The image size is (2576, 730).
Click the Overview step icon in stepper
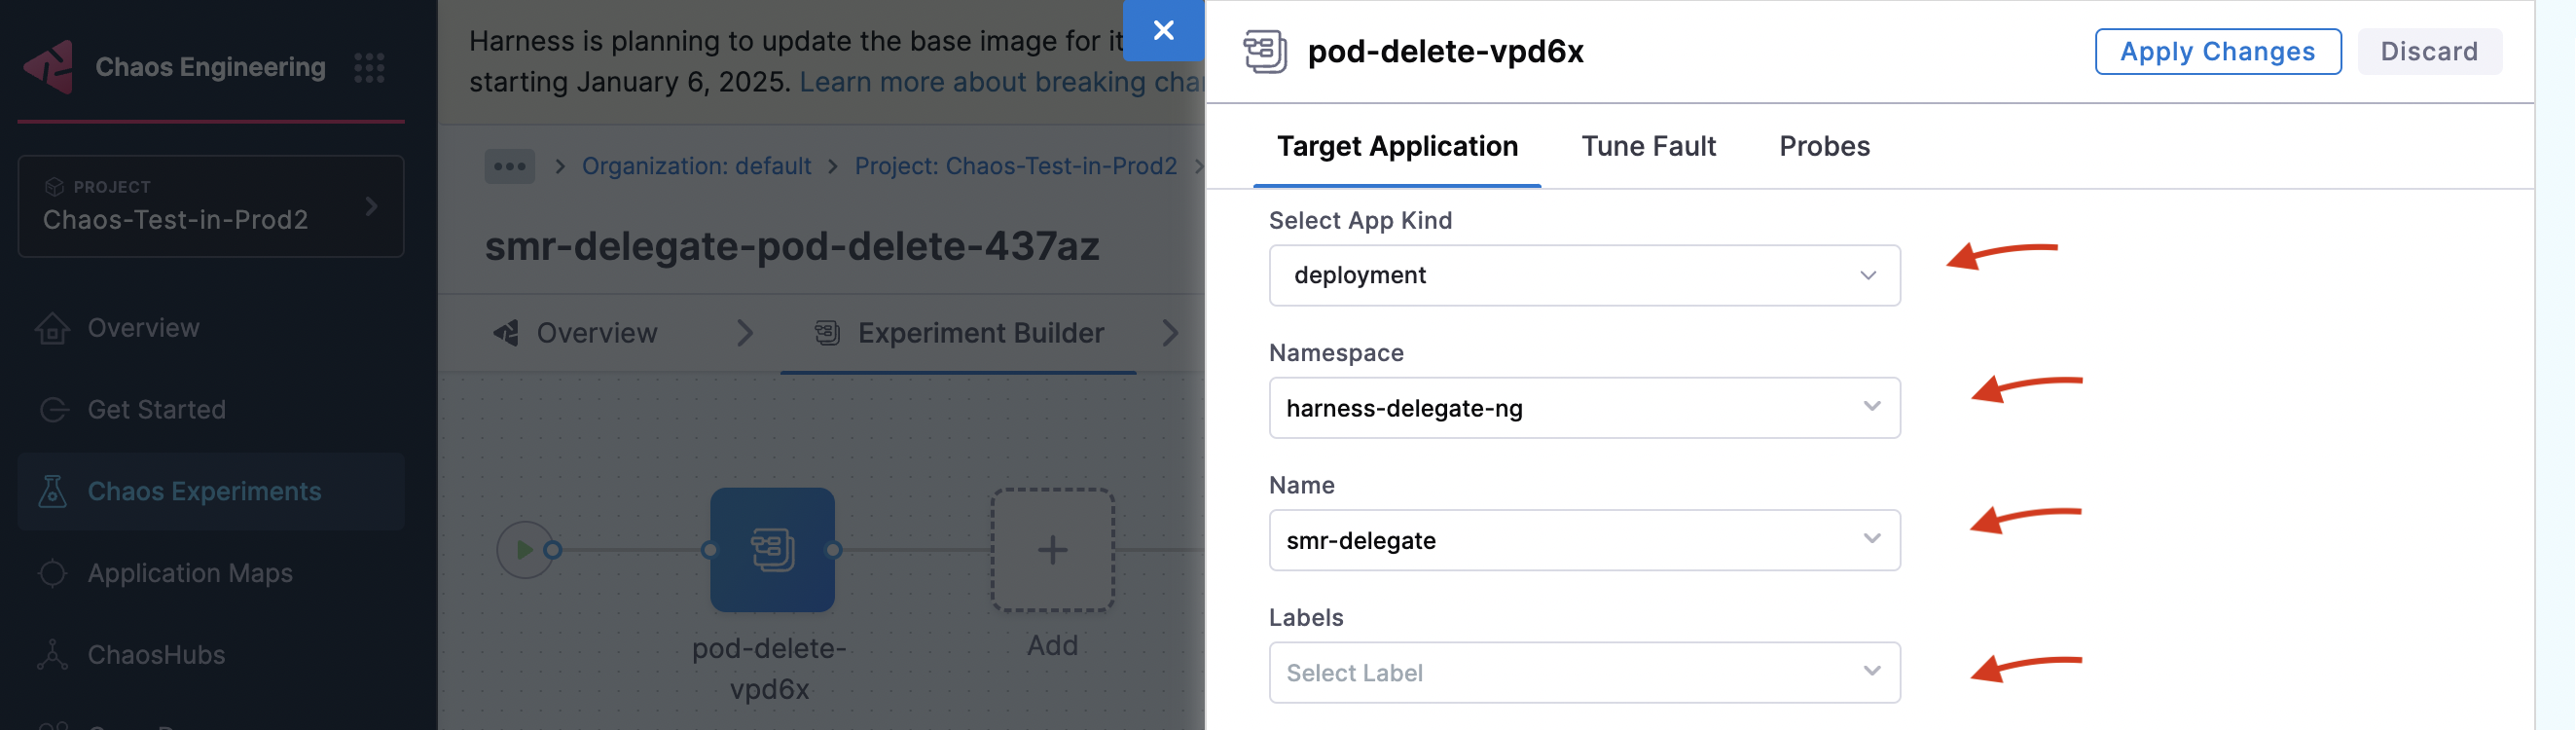(506, 333)
